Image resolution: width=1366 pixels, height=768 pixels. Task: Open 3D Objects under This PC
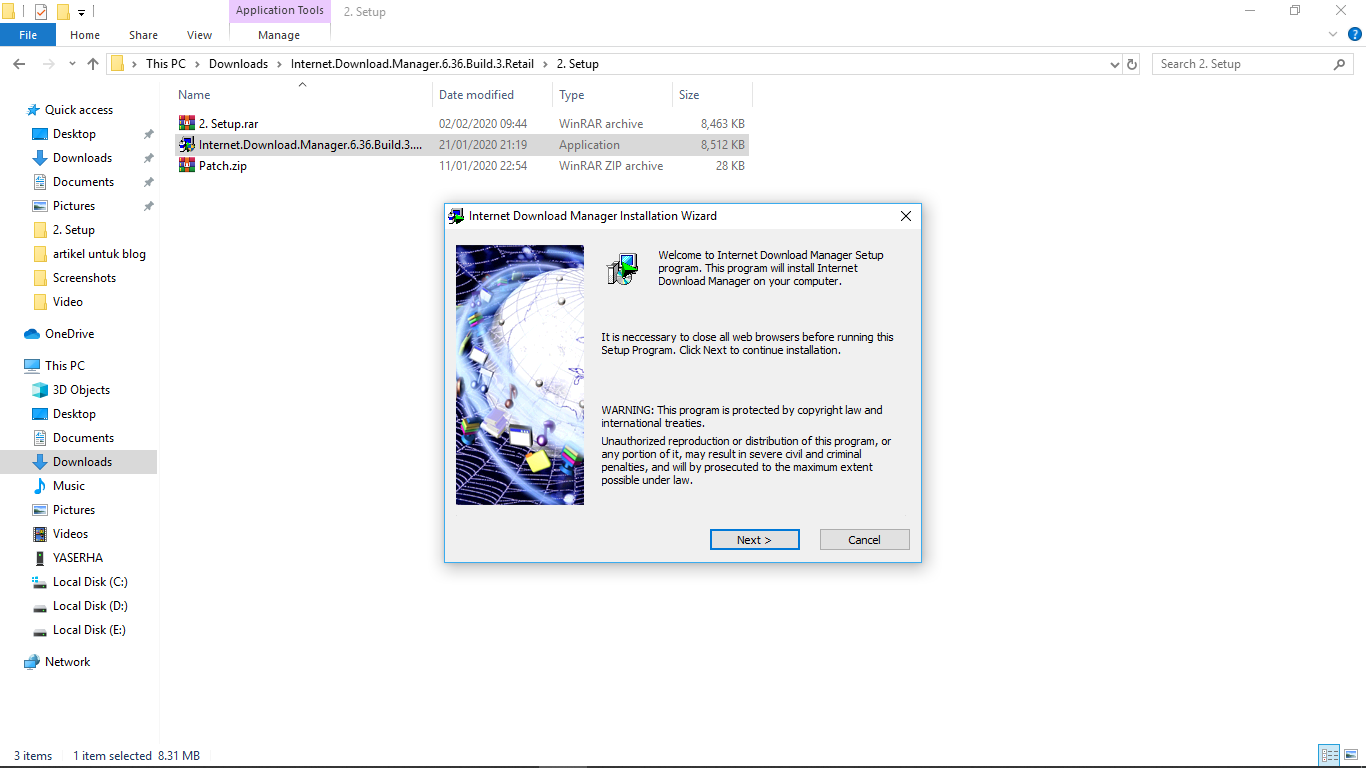82,390
